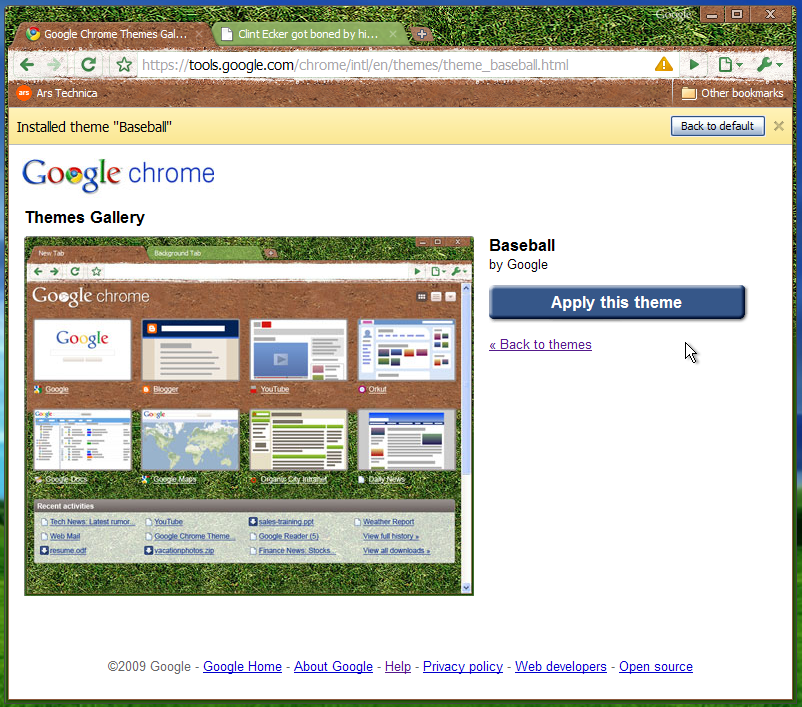The image size is (802, 707).
Task: Click the page icon on the Clint Ecker tab
Action: [227, 34]
